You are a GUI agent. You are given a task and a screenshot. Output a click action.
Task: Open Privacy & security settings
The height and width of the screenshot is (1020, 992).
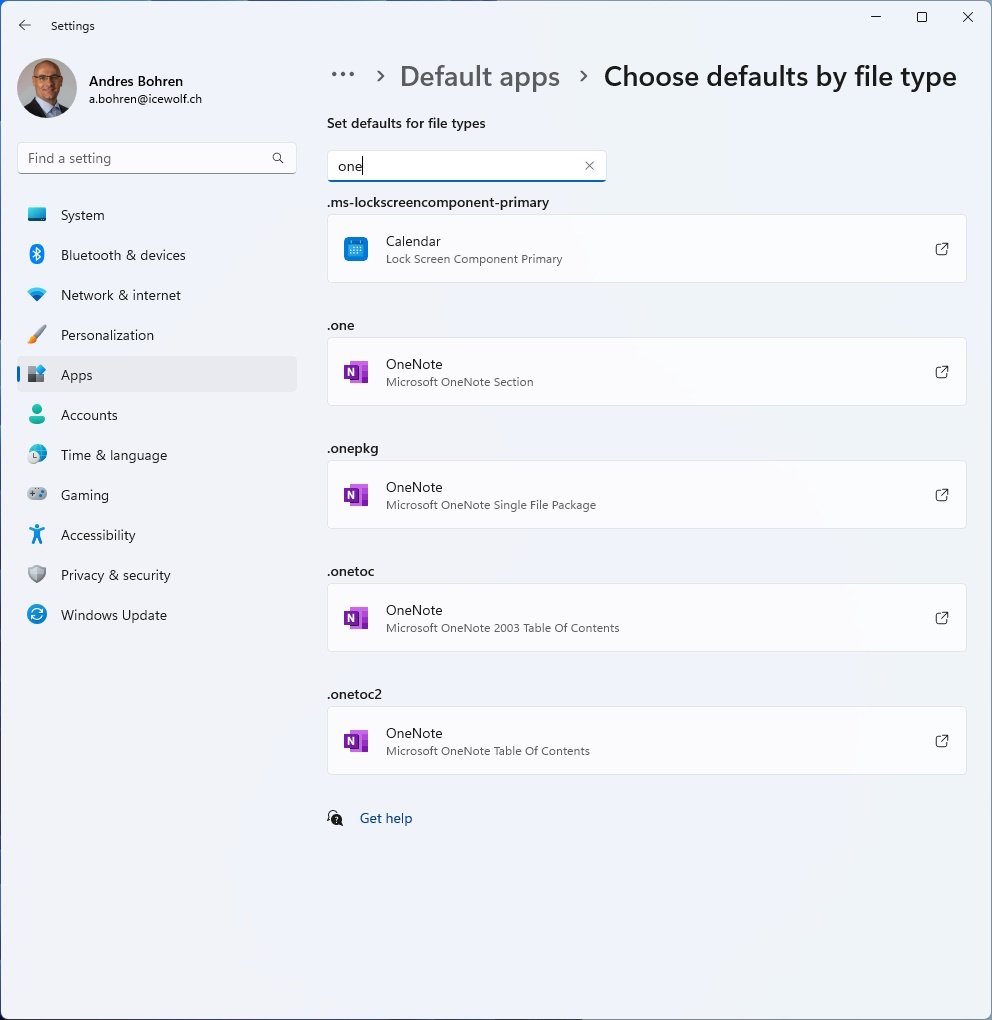coord(157,575)
